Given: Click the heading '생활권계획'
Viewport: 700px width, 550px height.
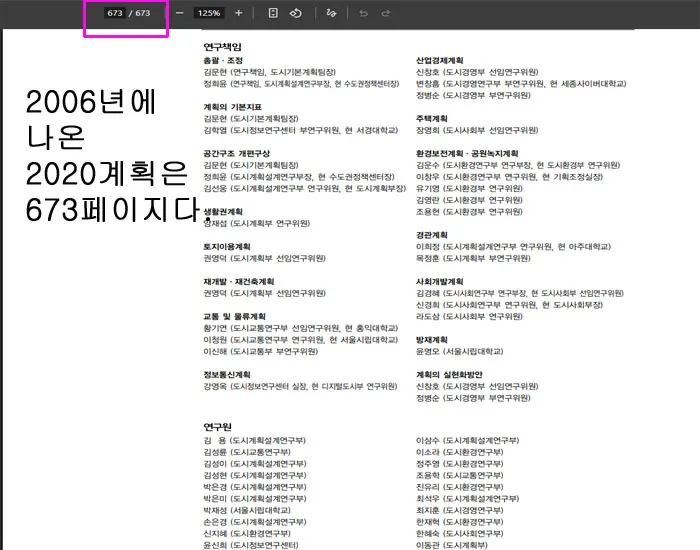Looking at the screenshot, I should (x=223, y=211).
